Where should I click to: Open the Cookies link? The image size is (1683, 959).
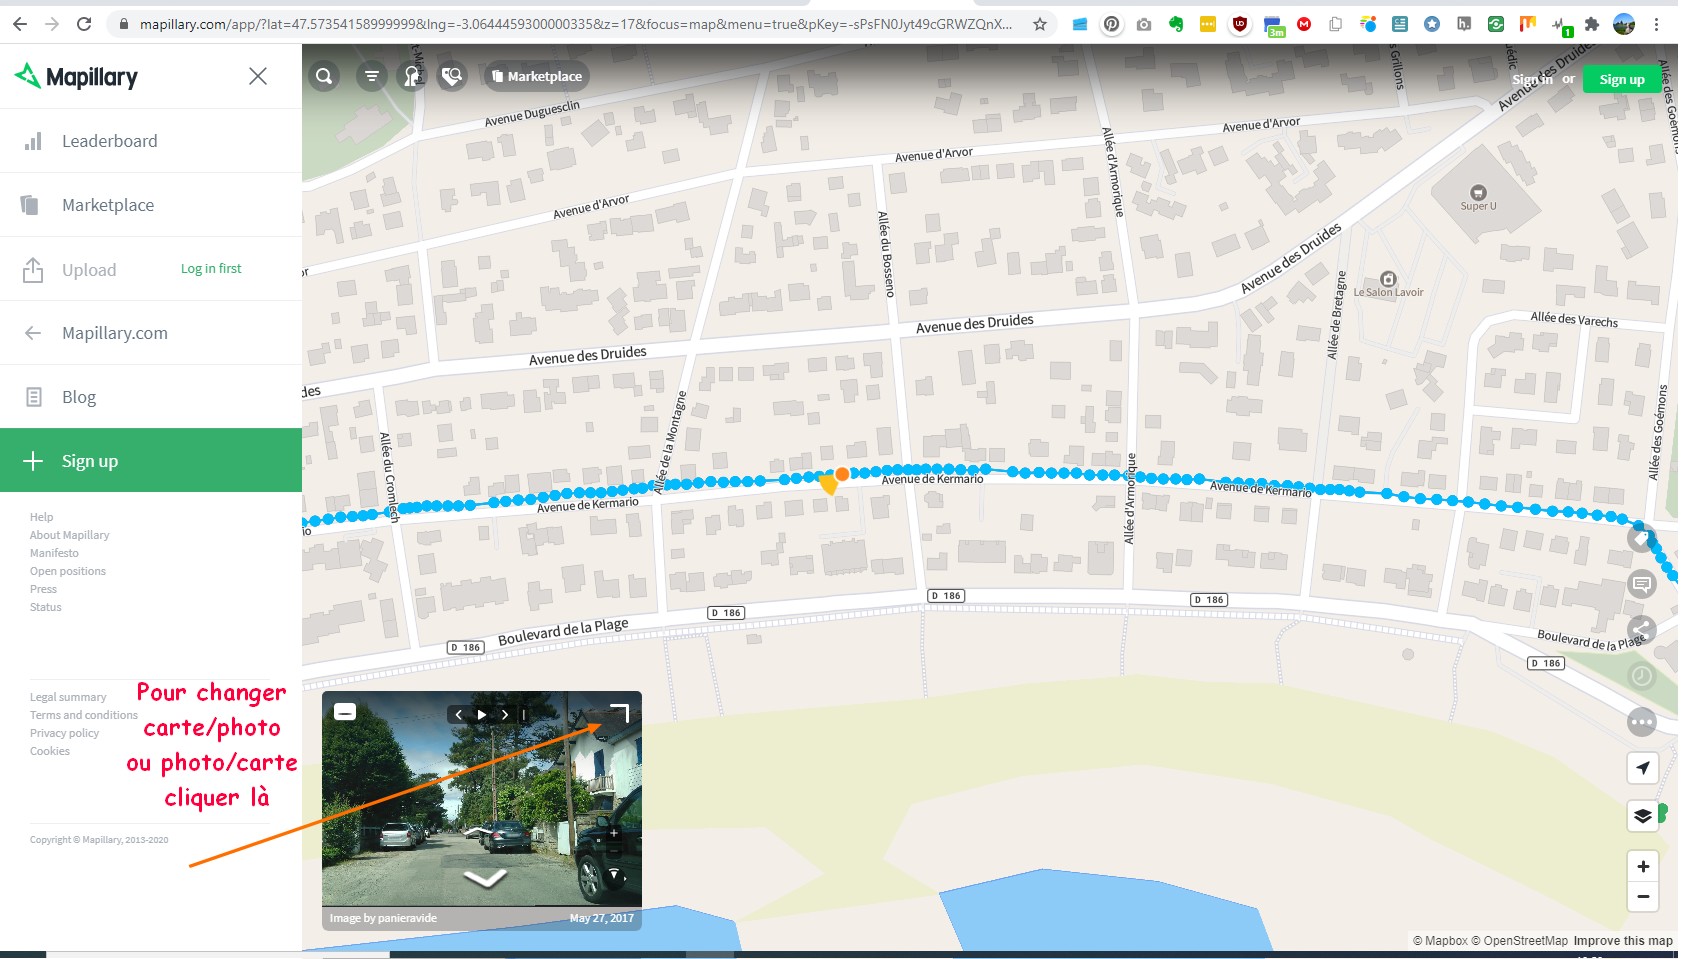pos(50,751)
